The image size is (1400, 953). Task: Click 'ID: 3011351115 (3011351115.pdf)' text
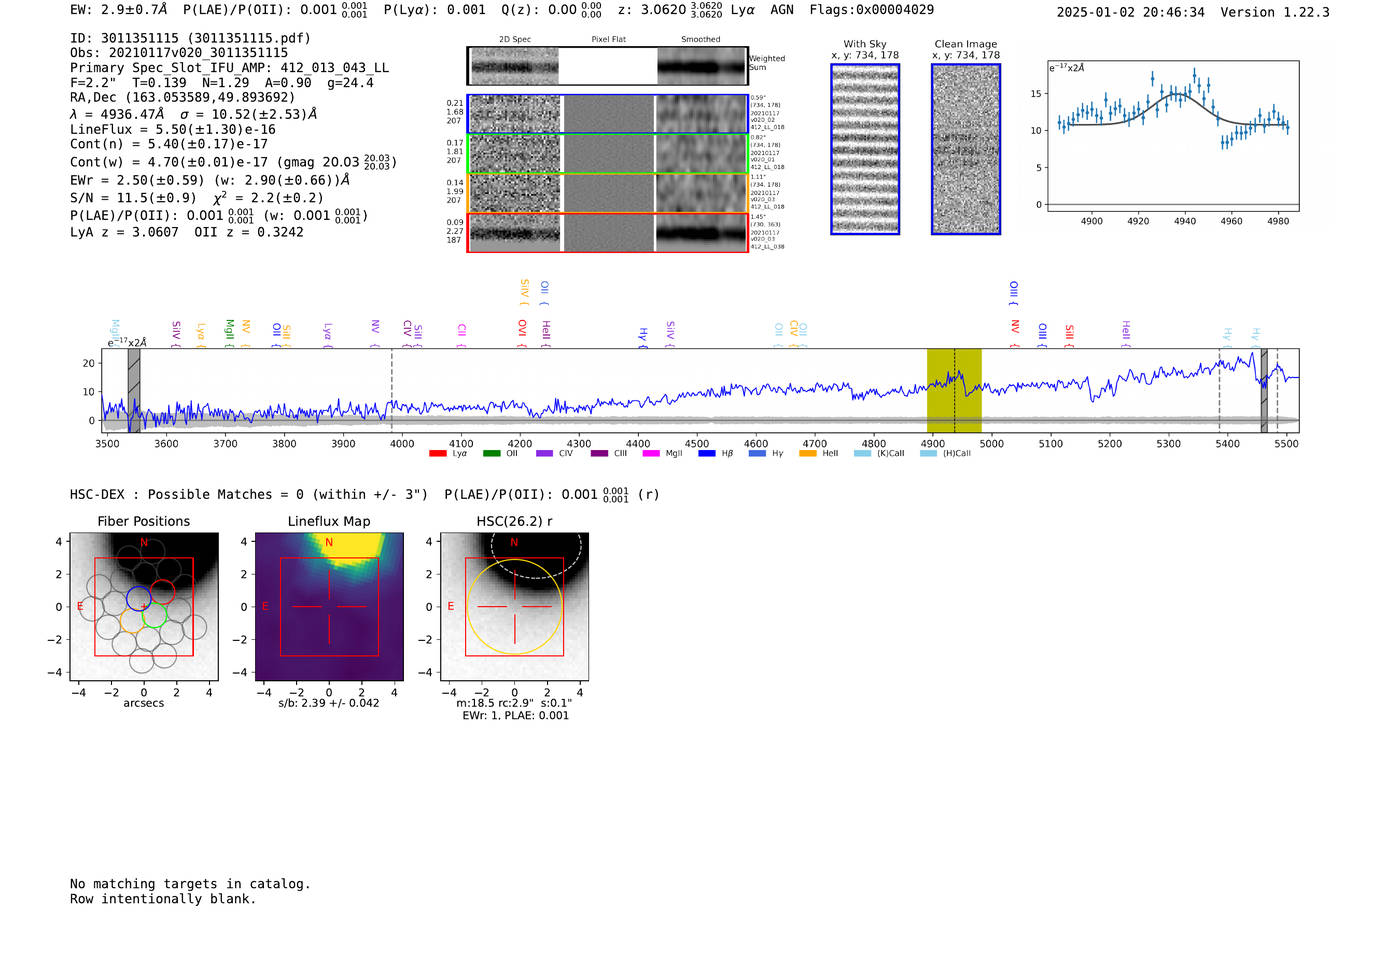pos(190,38)
